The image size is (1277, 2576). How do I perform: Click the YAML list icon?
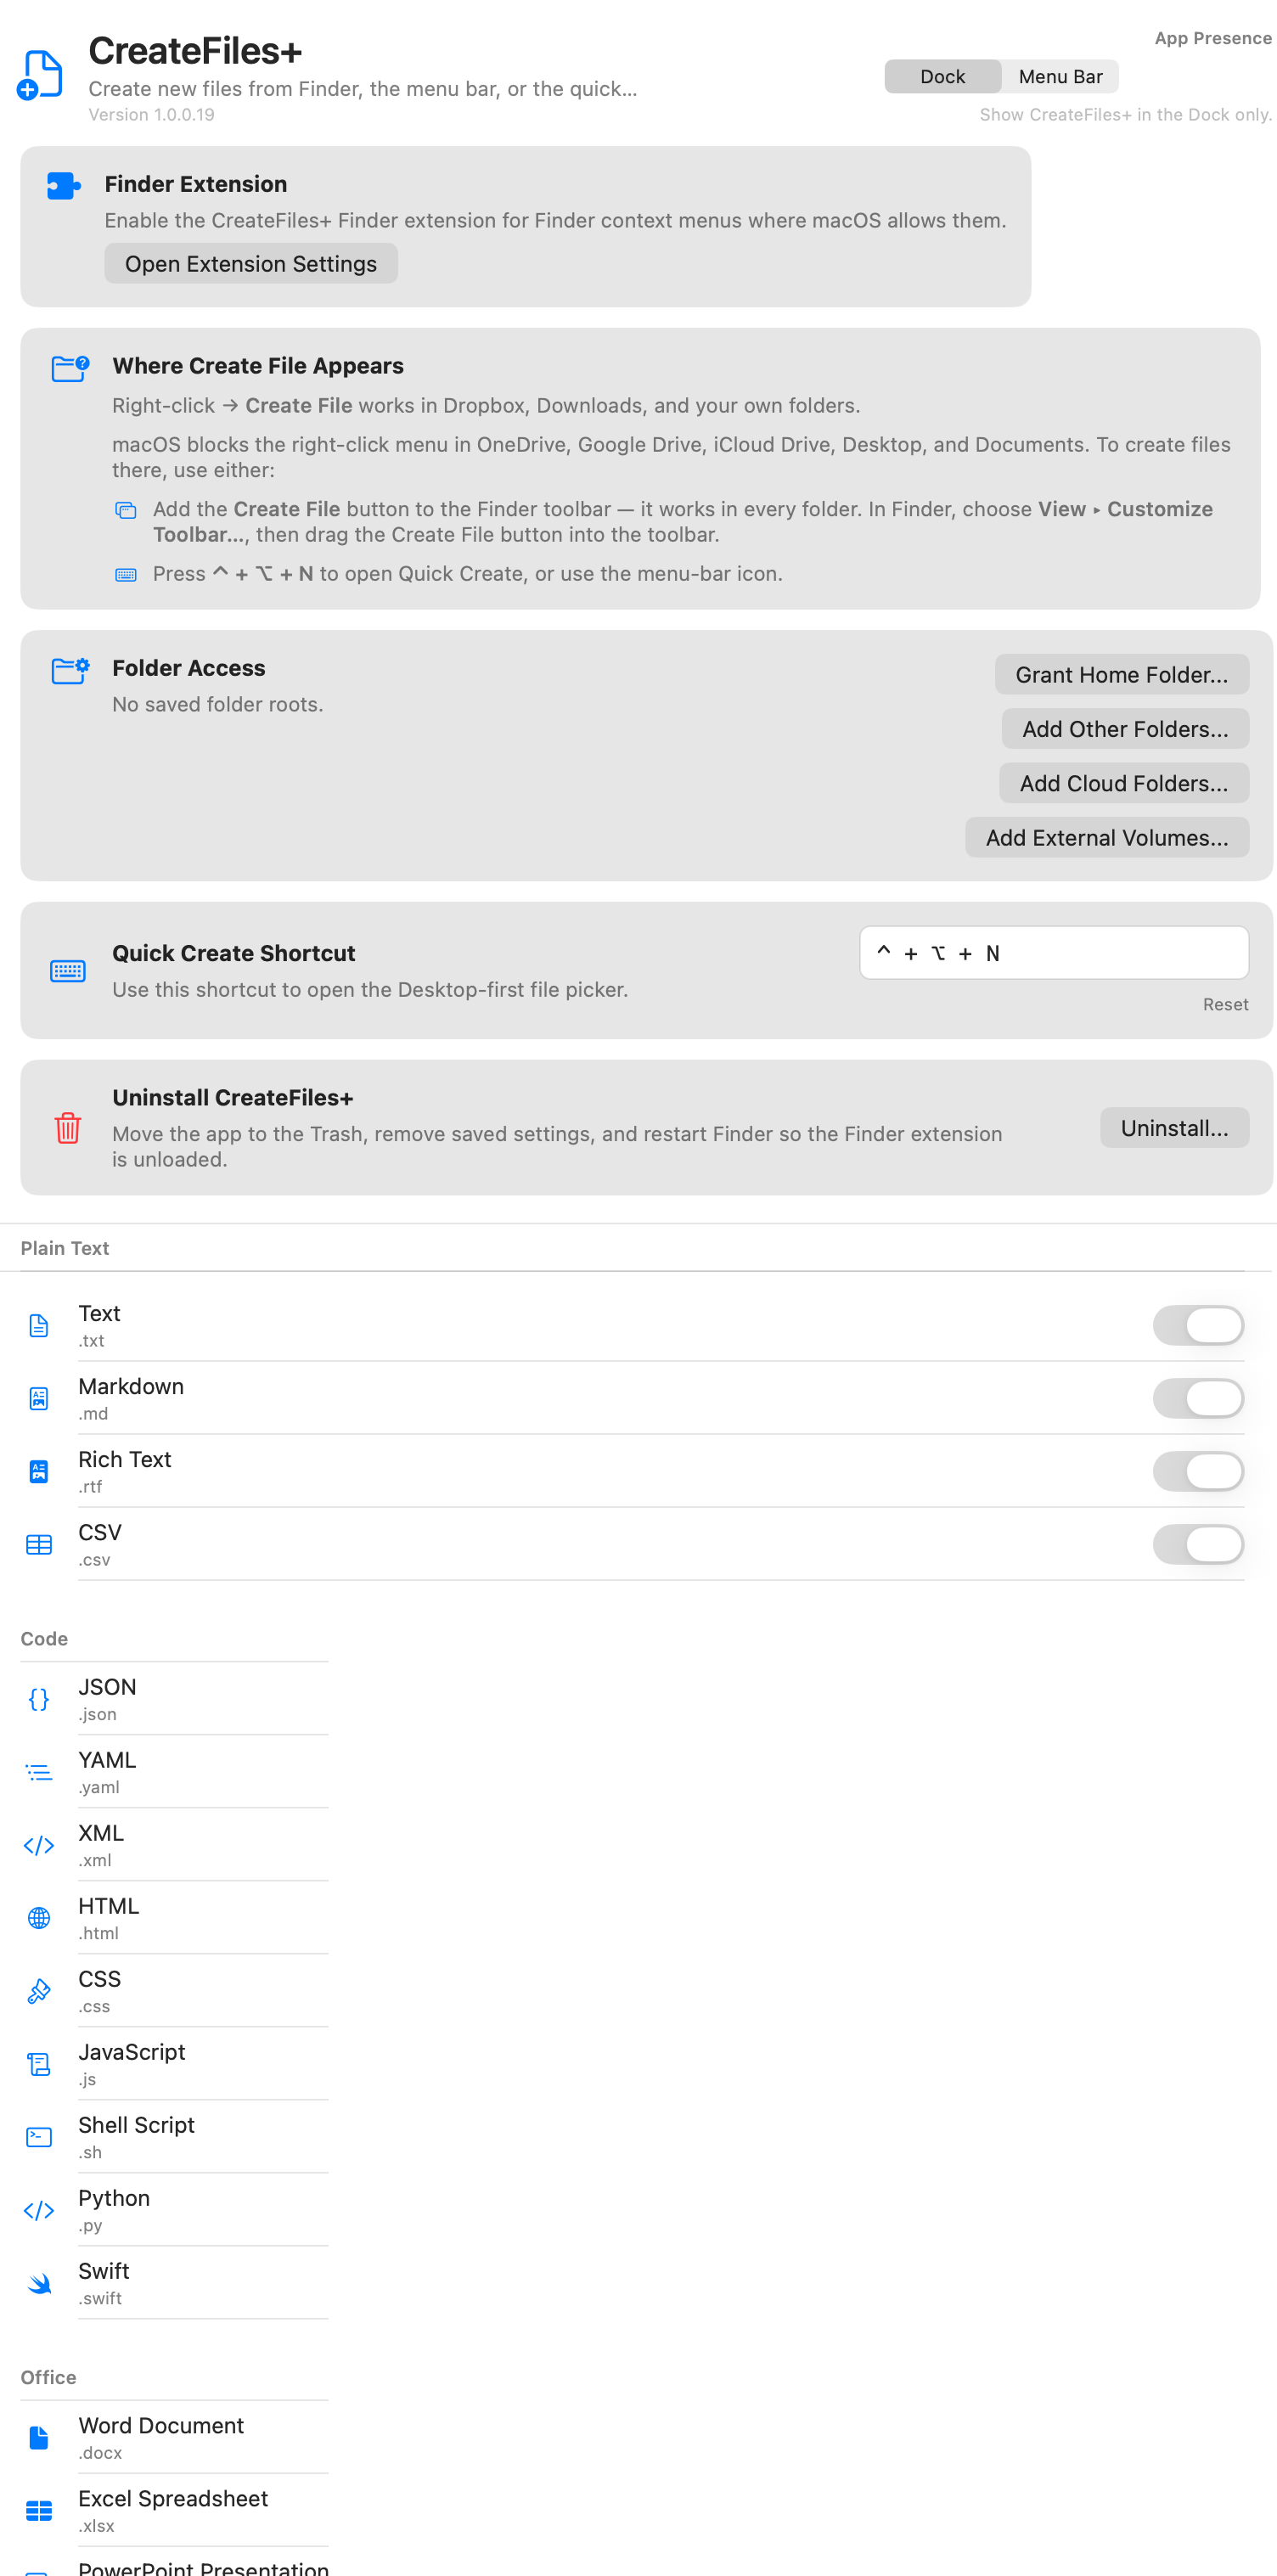pyautogui.click(x=39, y=1772)
